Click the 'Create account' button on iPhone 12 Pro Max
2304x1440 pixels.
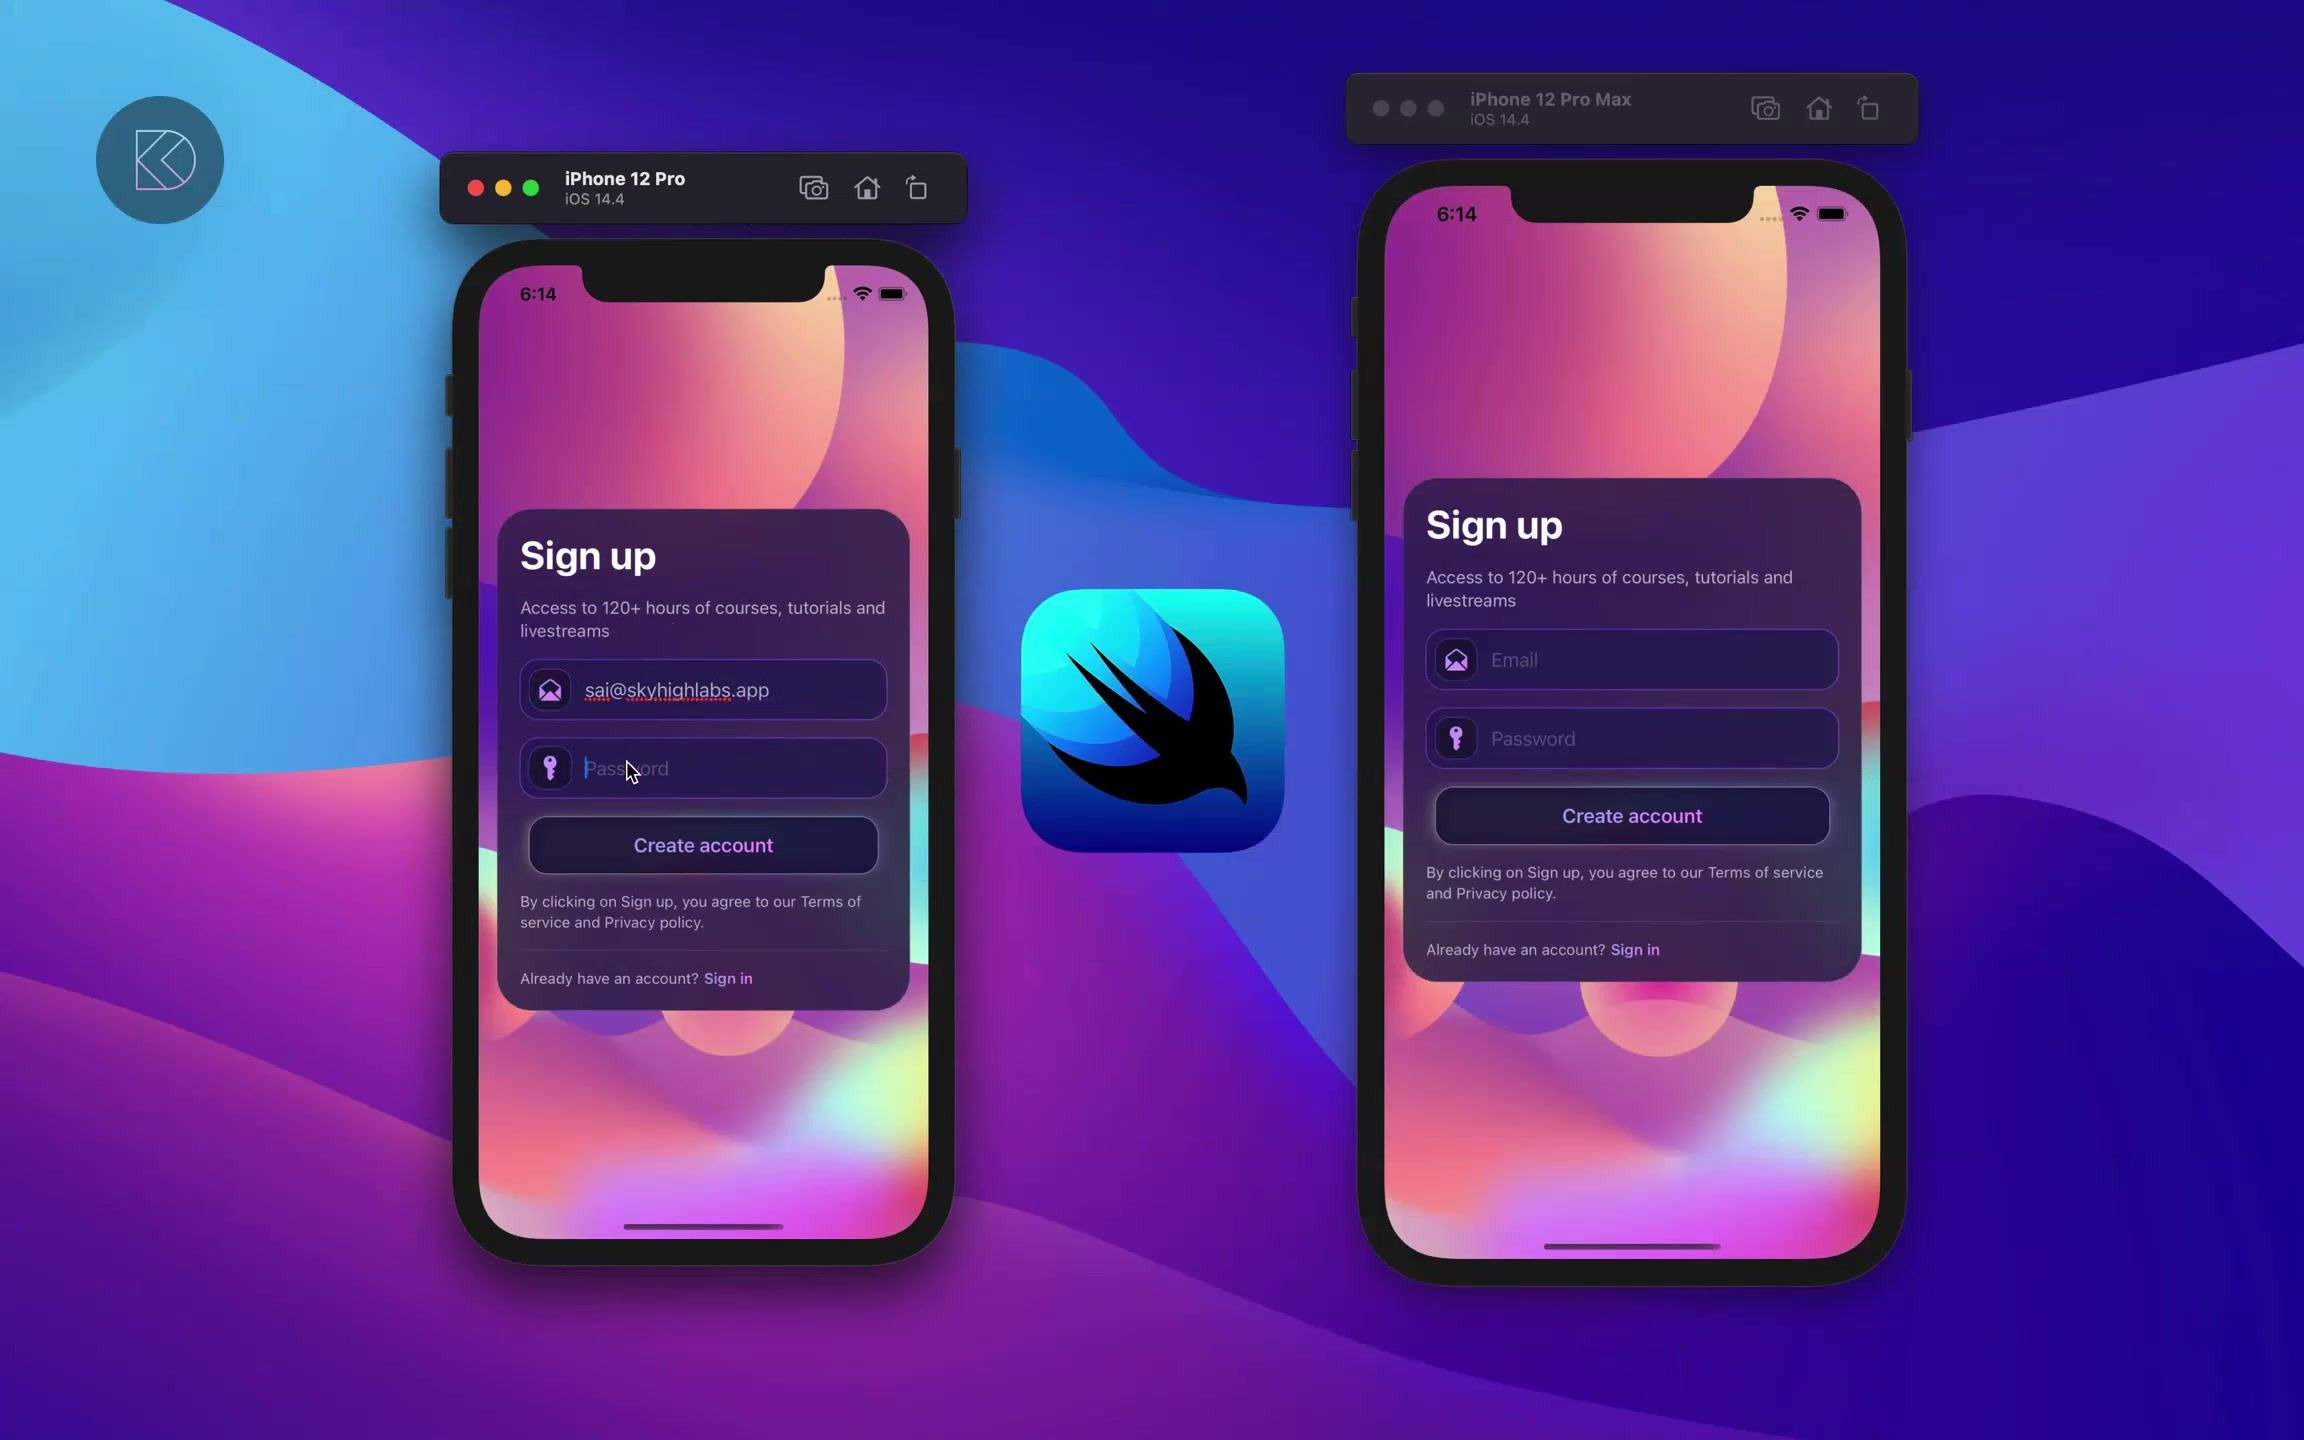(1632, 815)
